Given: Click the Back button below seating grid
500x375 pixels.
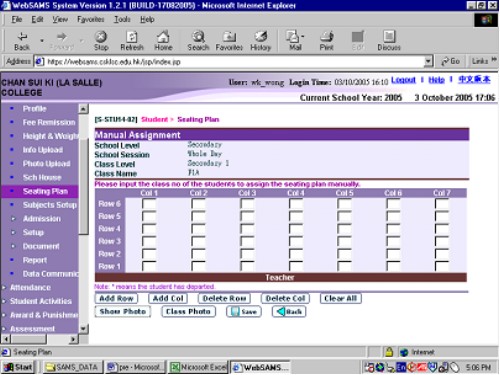Looking at the screenshot, I should click(x=289, y=312).
